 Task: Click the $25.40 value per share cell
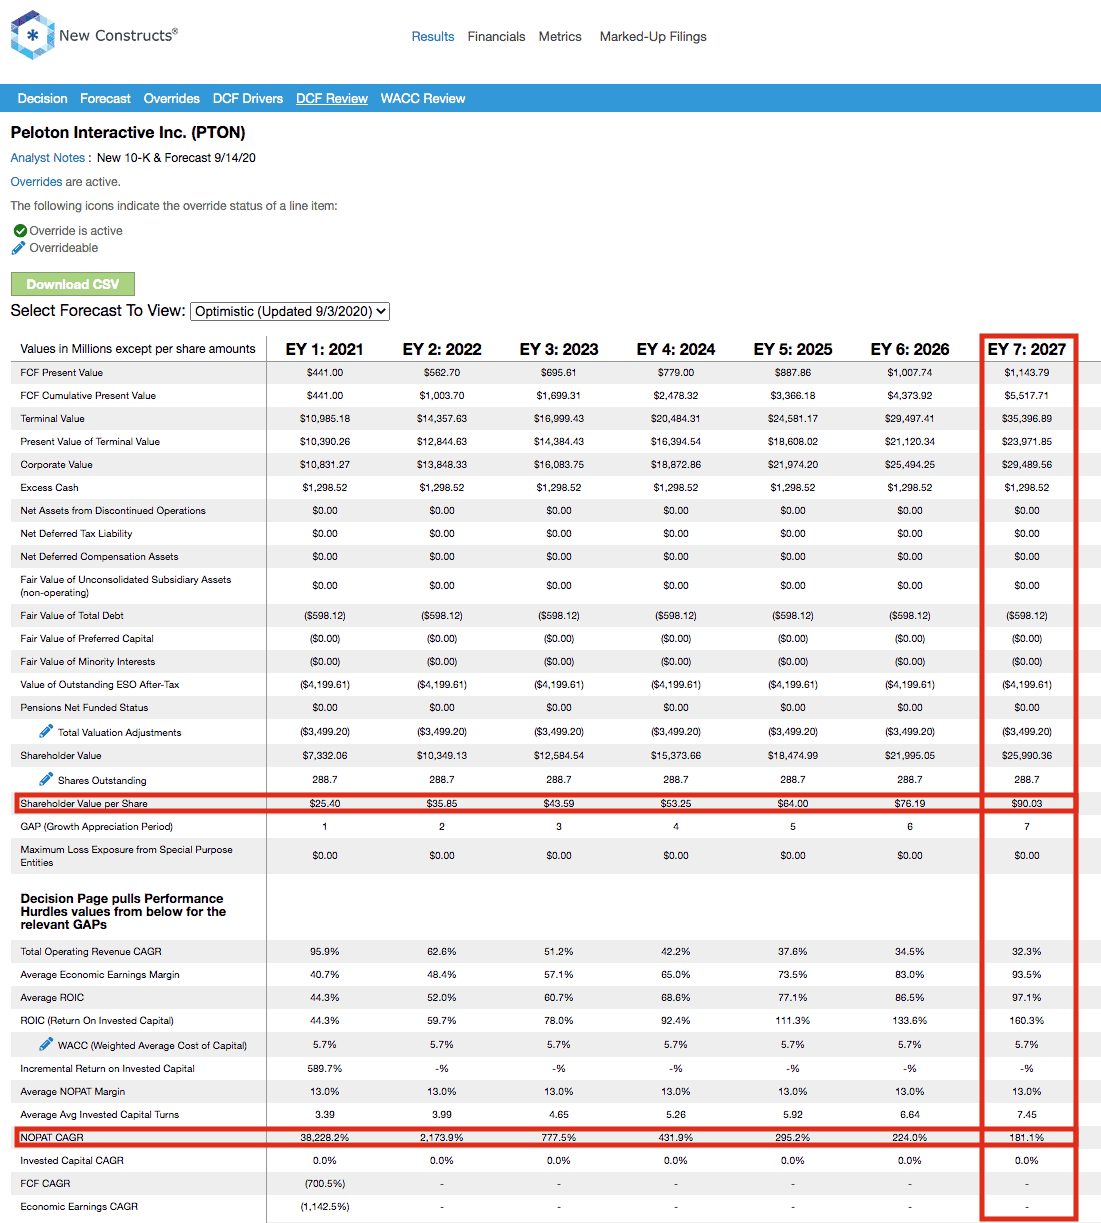click(325, 804)
